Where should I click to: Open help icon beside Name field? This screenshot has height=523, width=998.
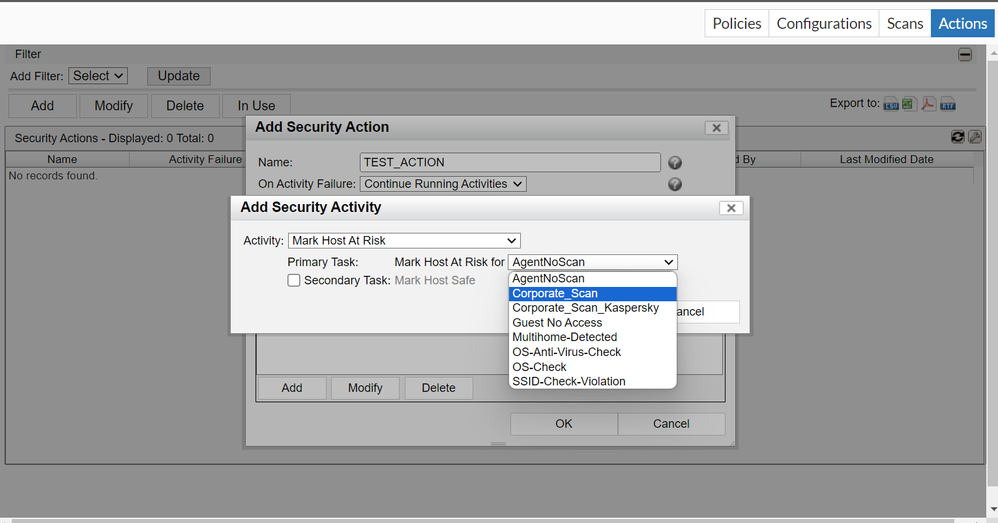675,163
